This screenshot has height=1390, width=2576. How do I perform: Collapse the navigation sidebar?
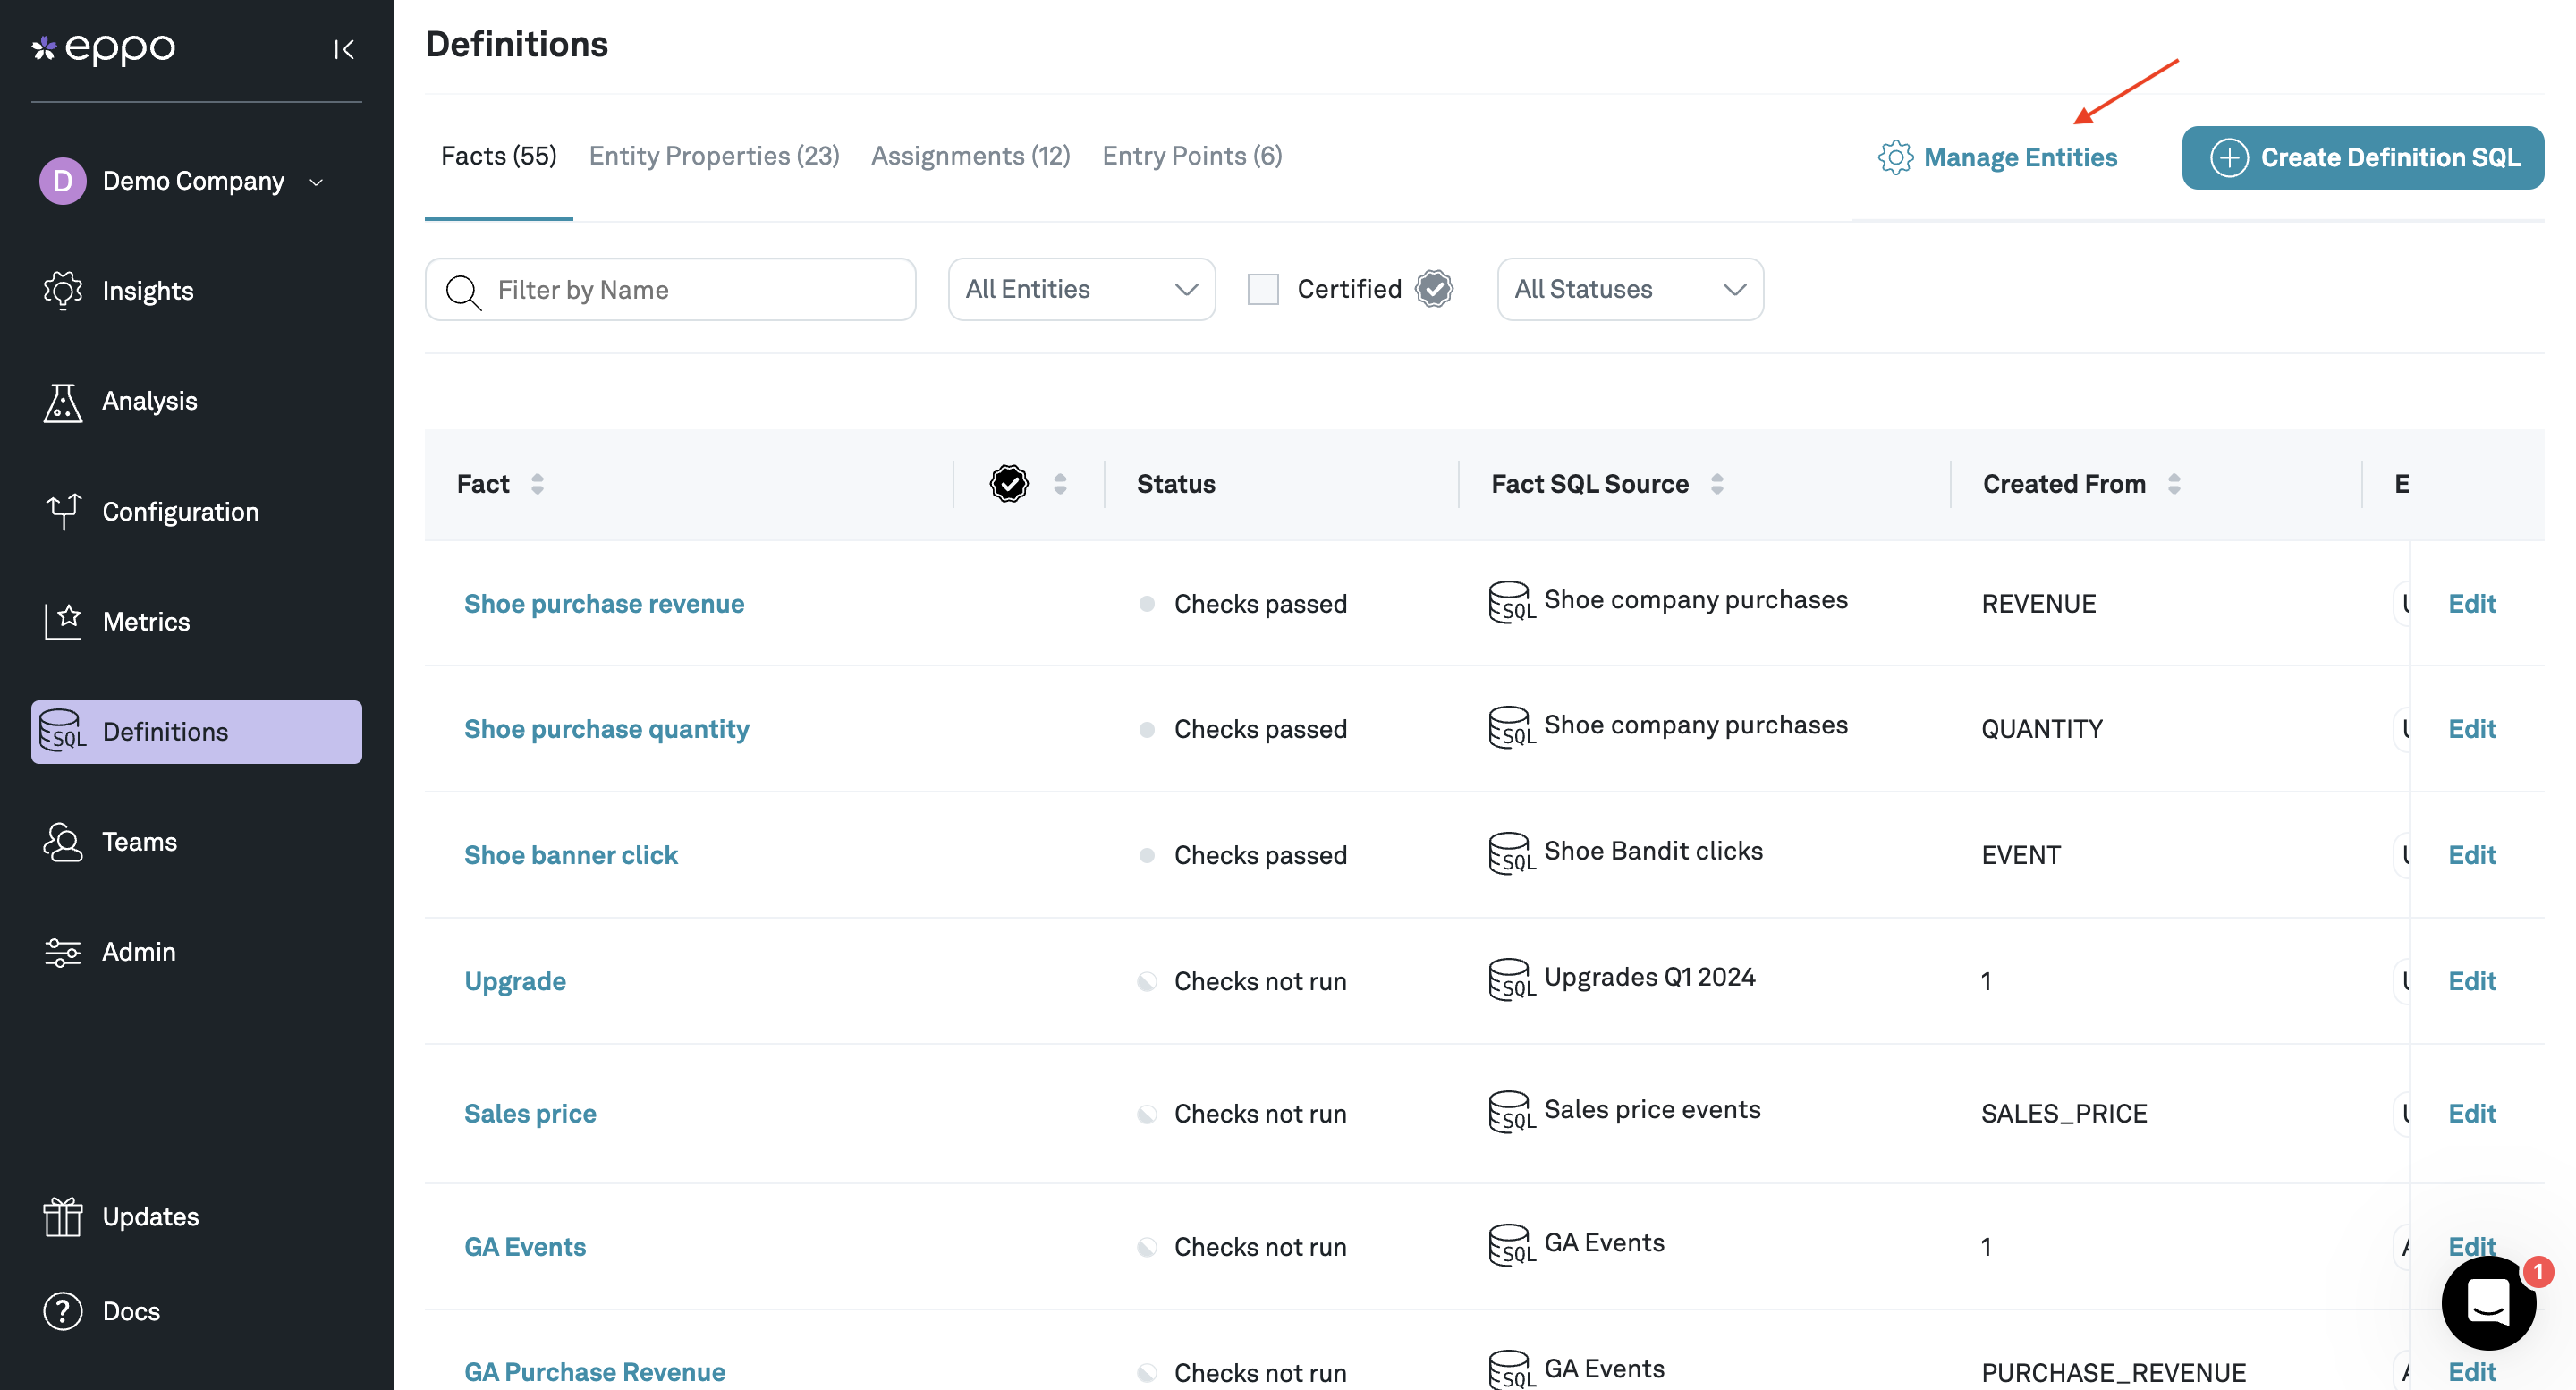point(344,48)
